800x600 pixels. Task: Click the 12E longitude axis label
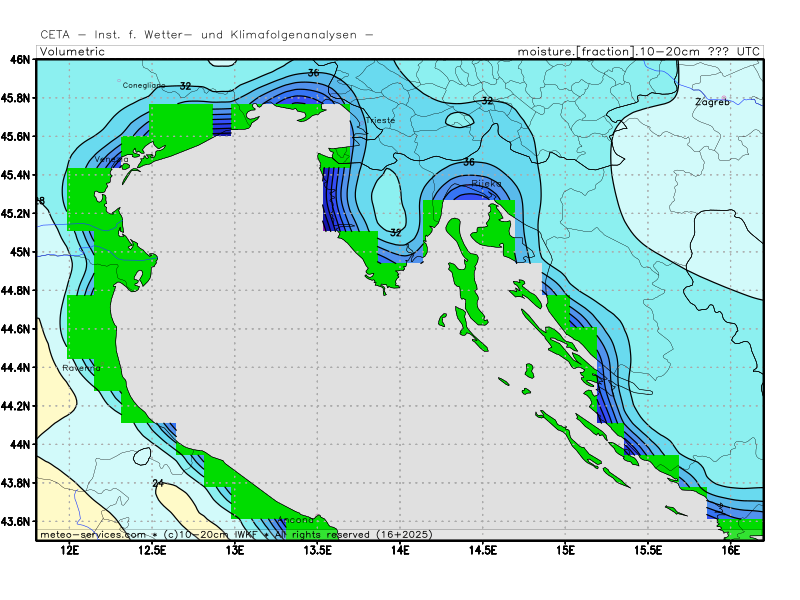pyautogui.click(x=69, y=550)
